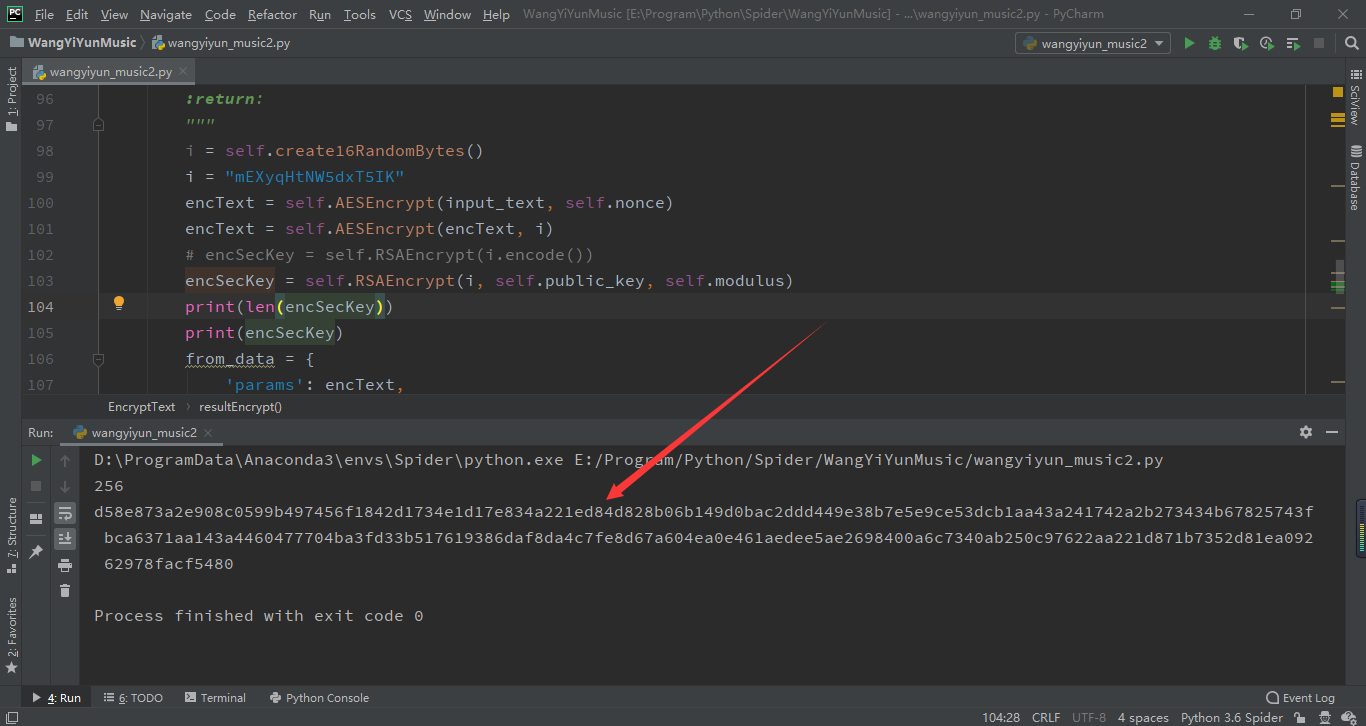Toggle scroll to end in Run console
1366x726 pixels.
coord(65,539)
